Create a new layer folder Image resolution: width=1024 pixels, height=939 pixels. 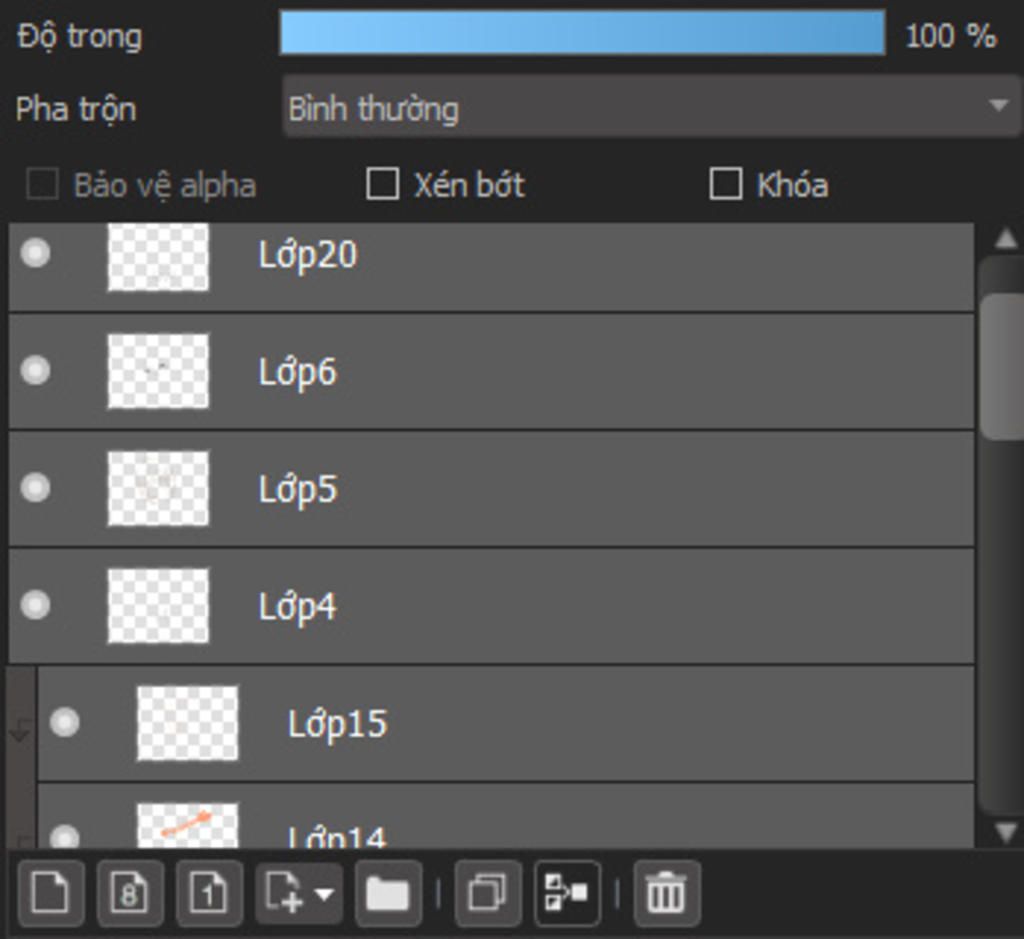tap(387, 892)
